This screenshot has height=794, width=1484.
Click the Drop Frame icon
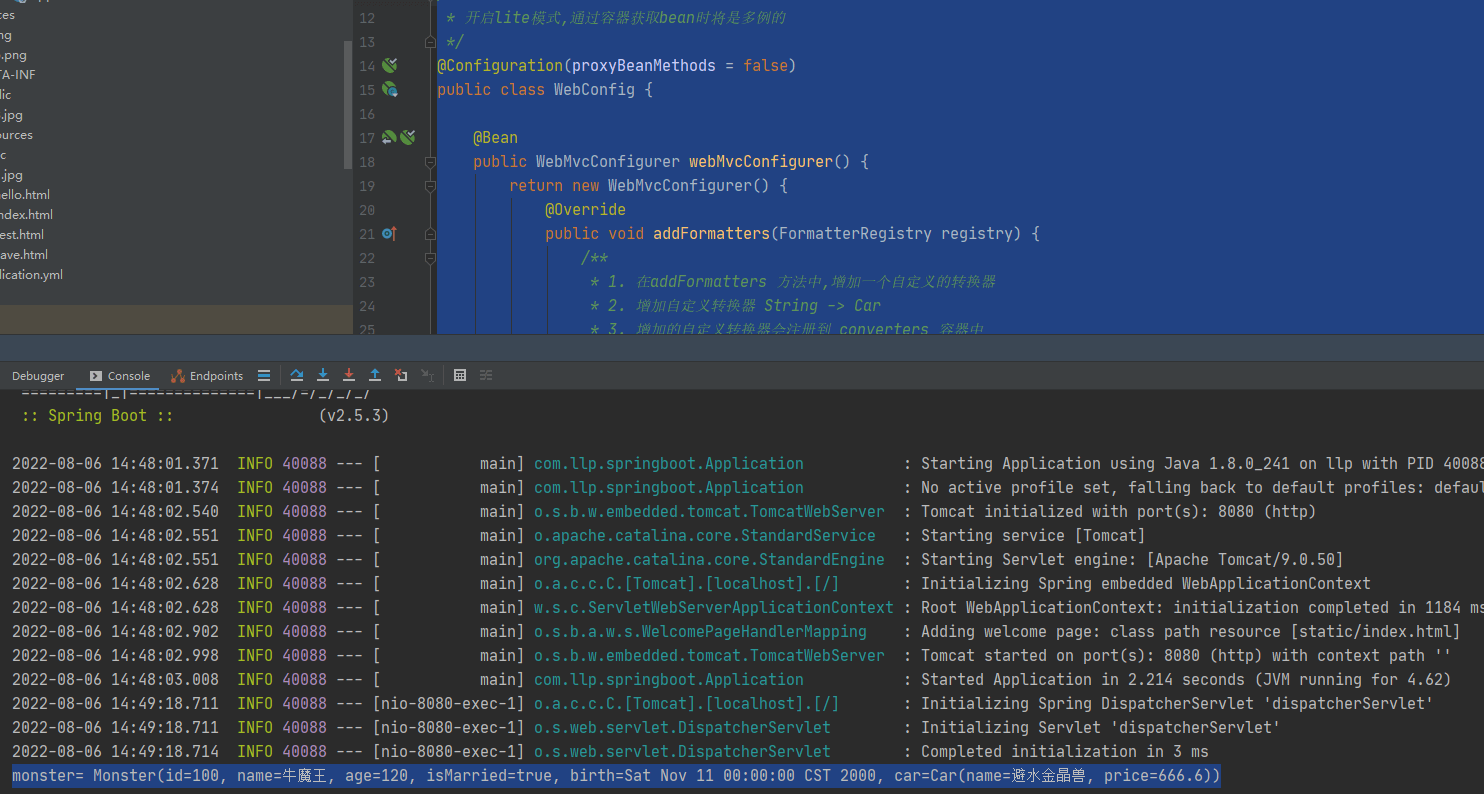(x=401, y=375)
